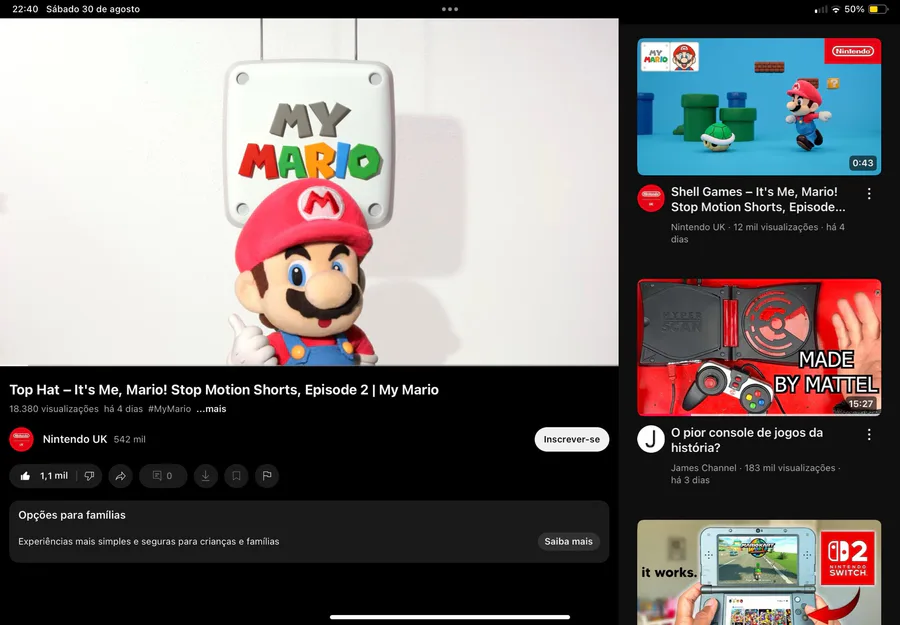Image resolution: width=900 pixels, height=625 pixels.
Task: Tap the Opções para famílias heading
Action: [x=72, y=515]
